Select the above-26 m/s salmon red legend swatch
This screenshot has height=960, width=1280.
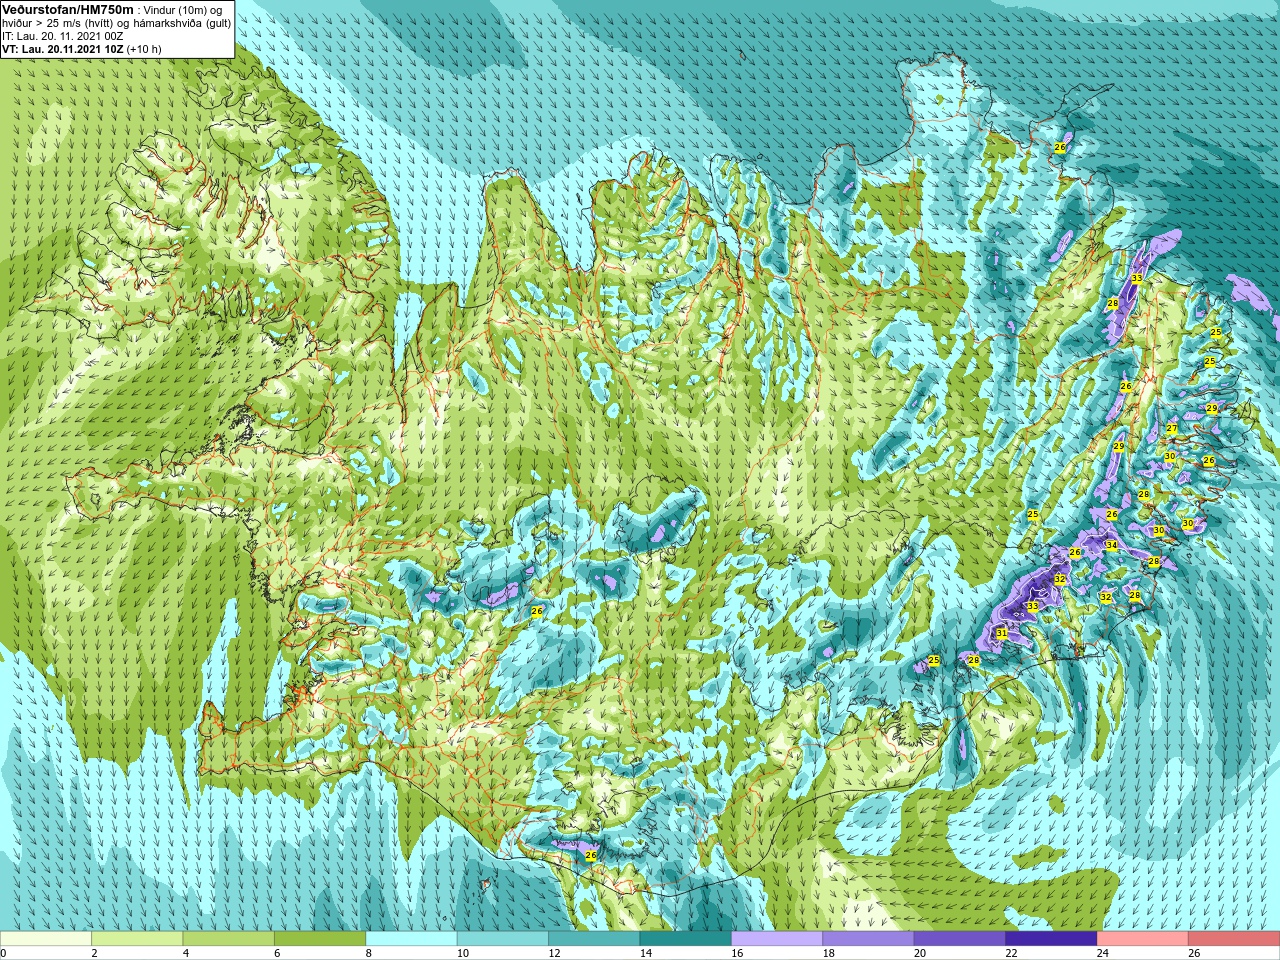click(1234, 939)
